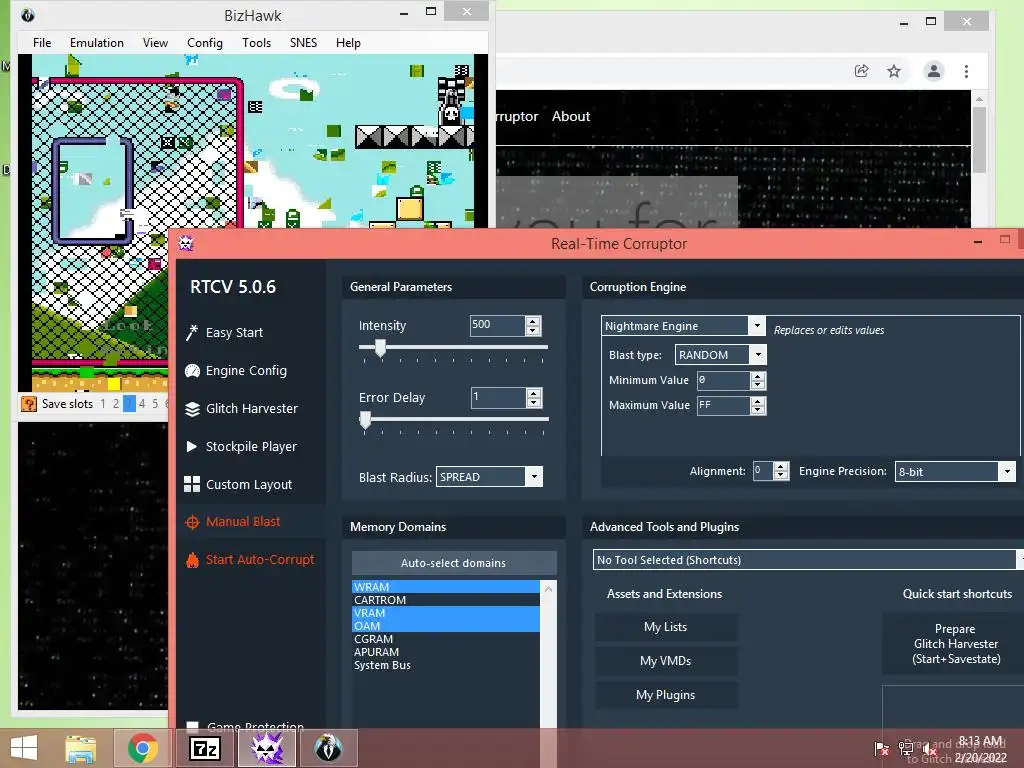Select save slot 5 in BizHawk
This screenshot has width=1024, height=768.
coord(155,404)
